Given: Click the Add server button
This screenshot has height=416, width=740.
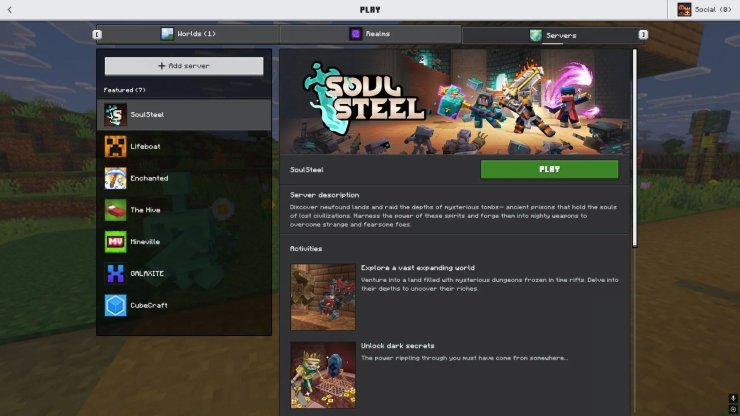Looking at the screenshot, I should pos(184,66).
